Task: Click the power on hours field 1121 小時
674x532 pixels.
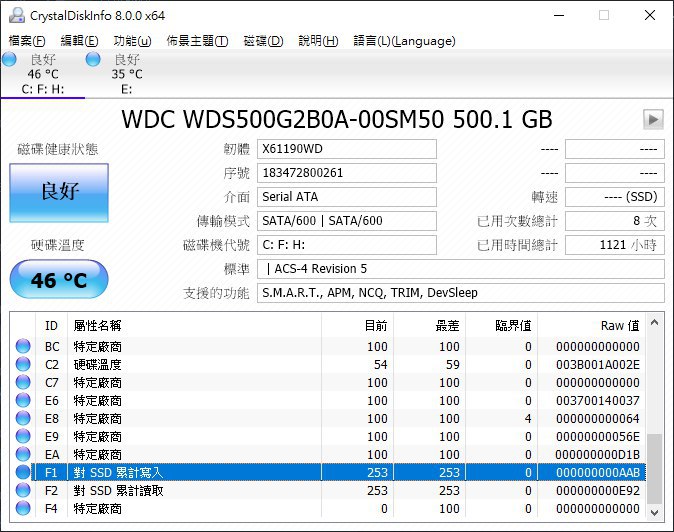Action: 615,245
